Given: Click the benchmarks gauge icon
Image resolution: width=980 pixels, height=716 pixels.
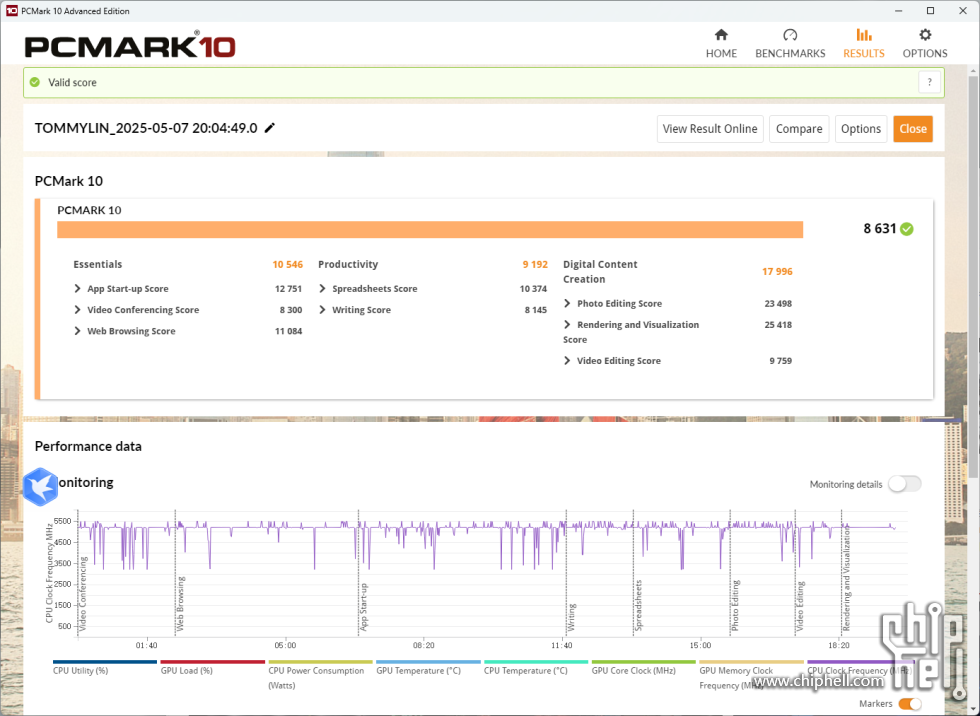Looking at the screenshot, I should tap(790, 34).
